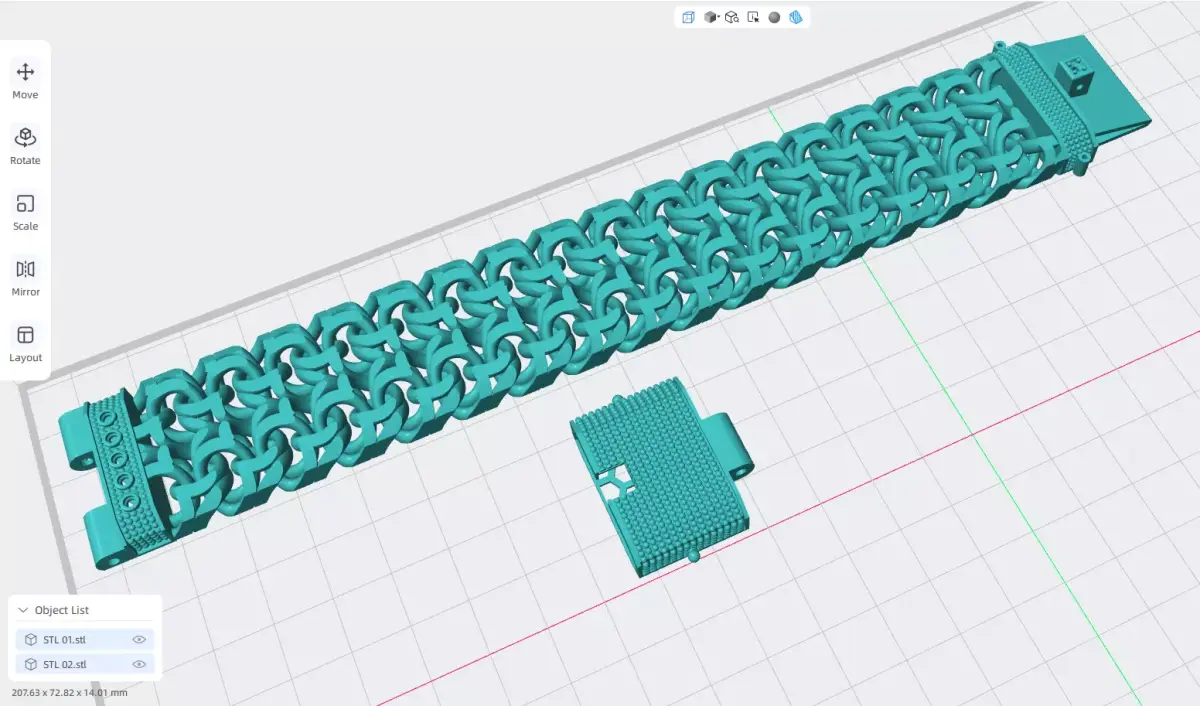Select the Rotate tool
This screenshot has height=706, width=1200.
pyautogui.click(x=25, y=146)
